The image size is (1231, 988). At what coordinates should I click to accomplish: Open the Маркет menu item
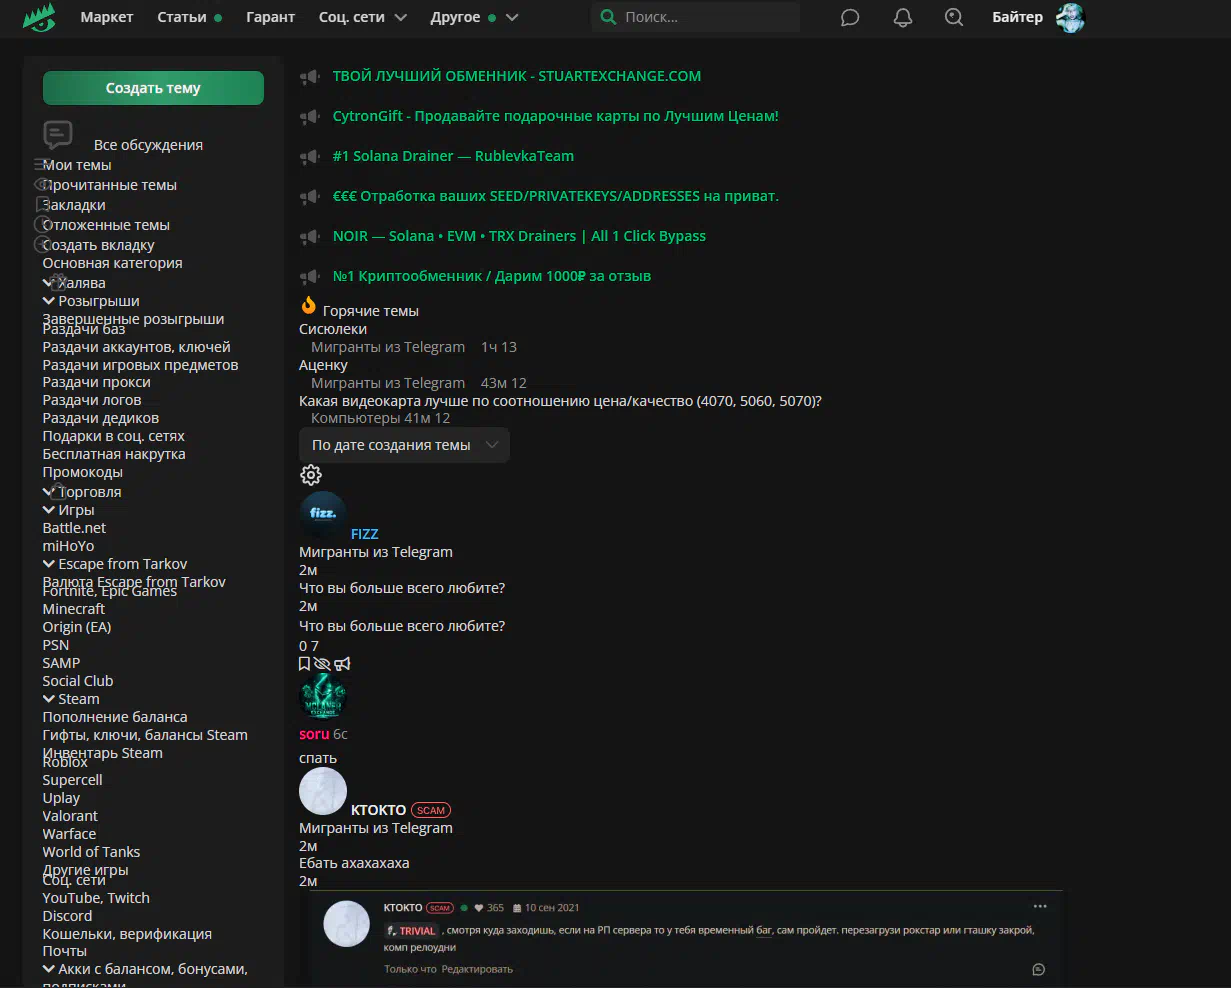pyautogui.click(x=107, y=17)
